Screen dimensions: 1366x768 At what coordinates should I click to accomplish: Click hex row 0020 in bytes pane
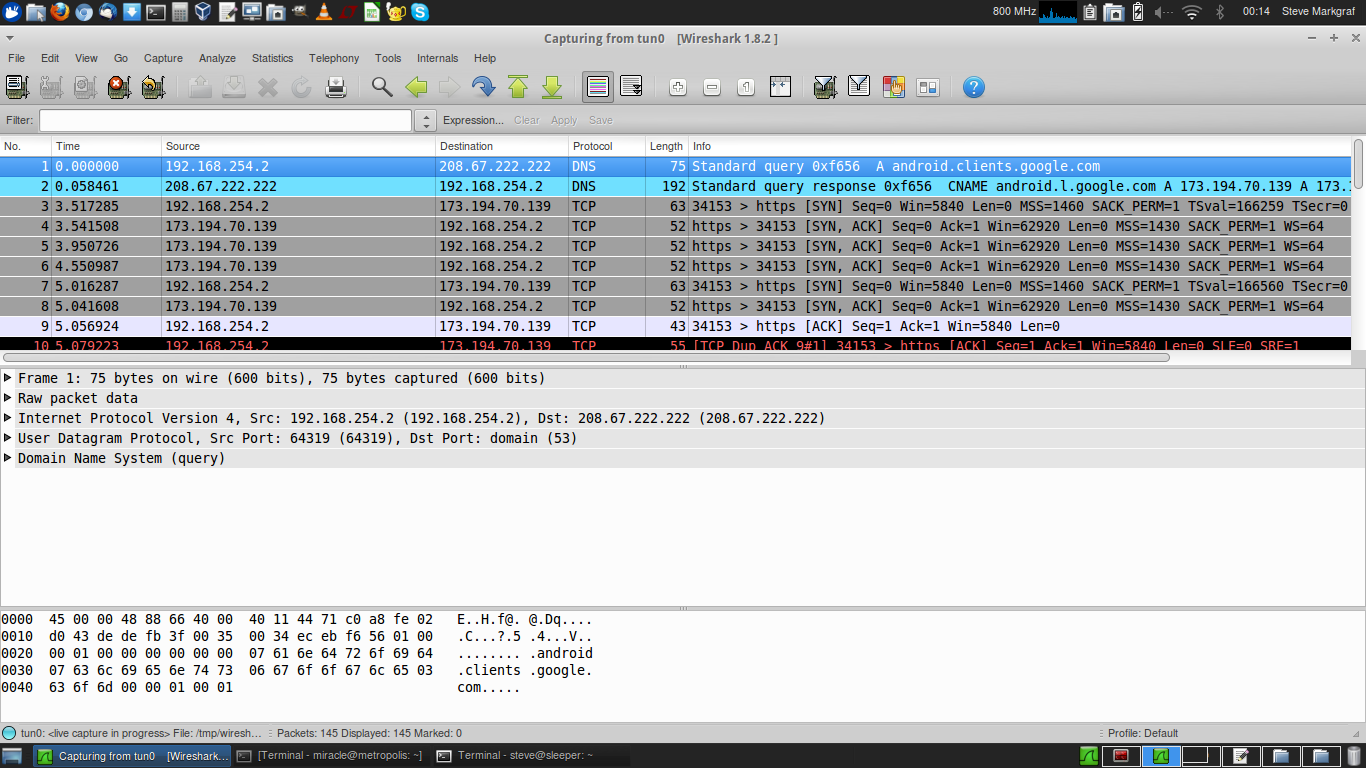(297, 653)
